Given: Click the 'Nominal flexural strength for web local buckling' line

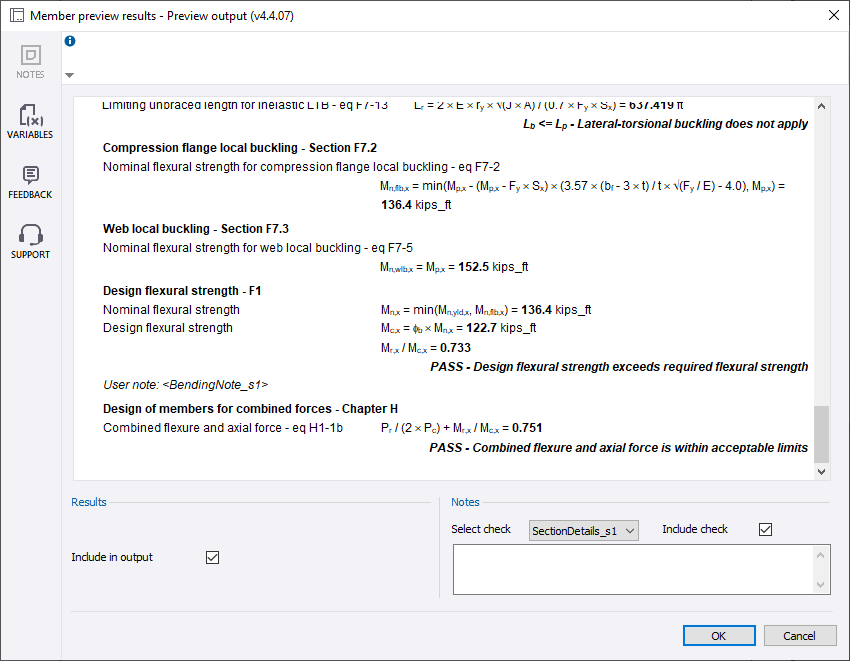Looking at the screenshot, I should [258, 248].
